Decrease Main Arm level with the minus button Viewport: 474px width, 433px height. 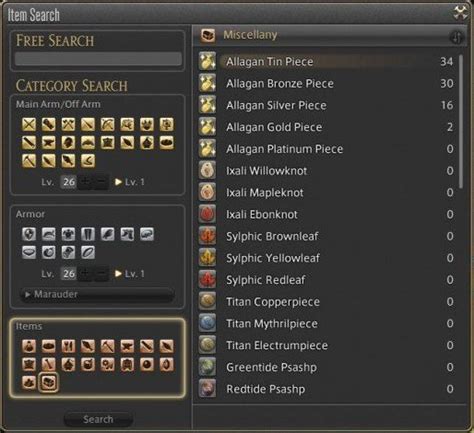click(101, 182)
